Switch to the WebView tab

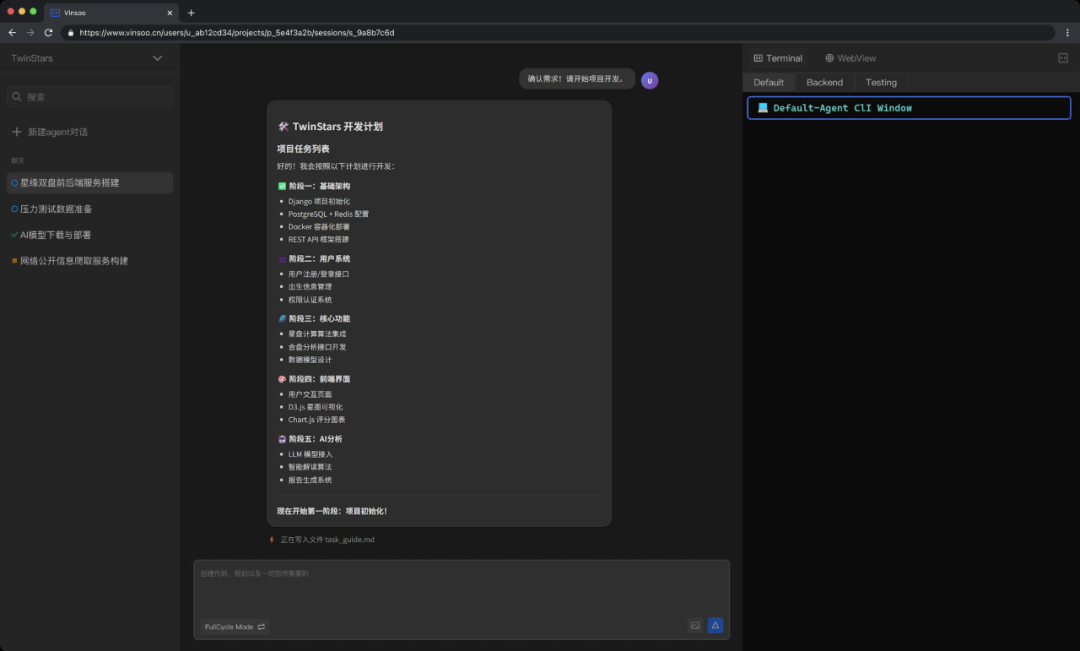(x=850, y=58)
